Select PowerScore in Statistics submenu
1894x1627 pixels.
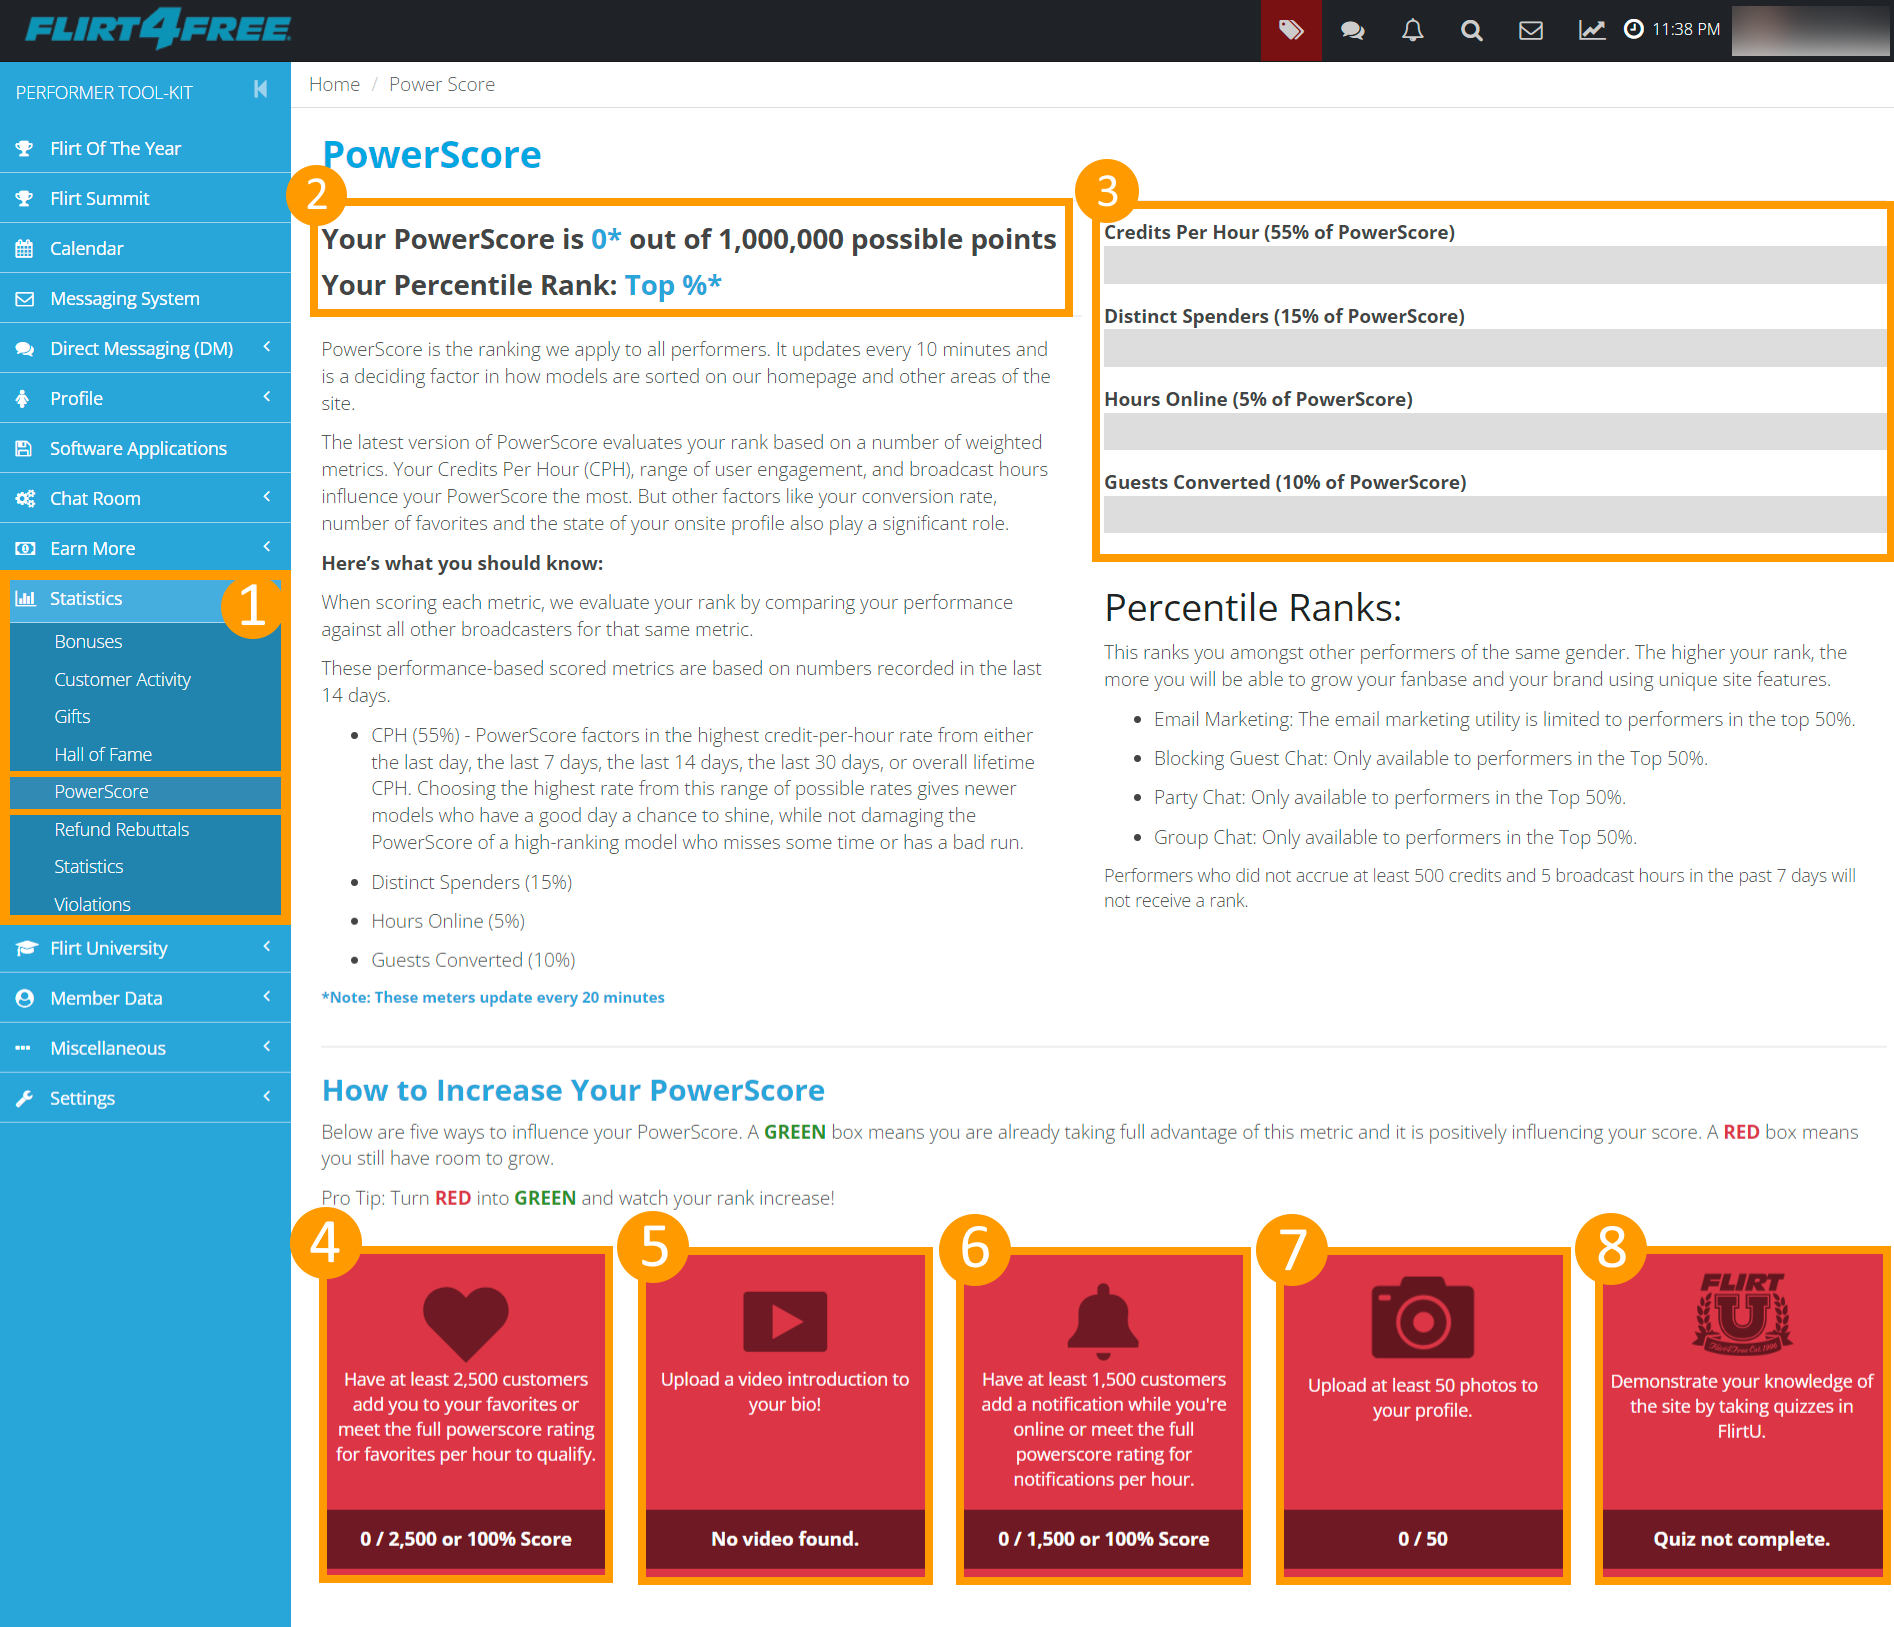pos(101,791)
